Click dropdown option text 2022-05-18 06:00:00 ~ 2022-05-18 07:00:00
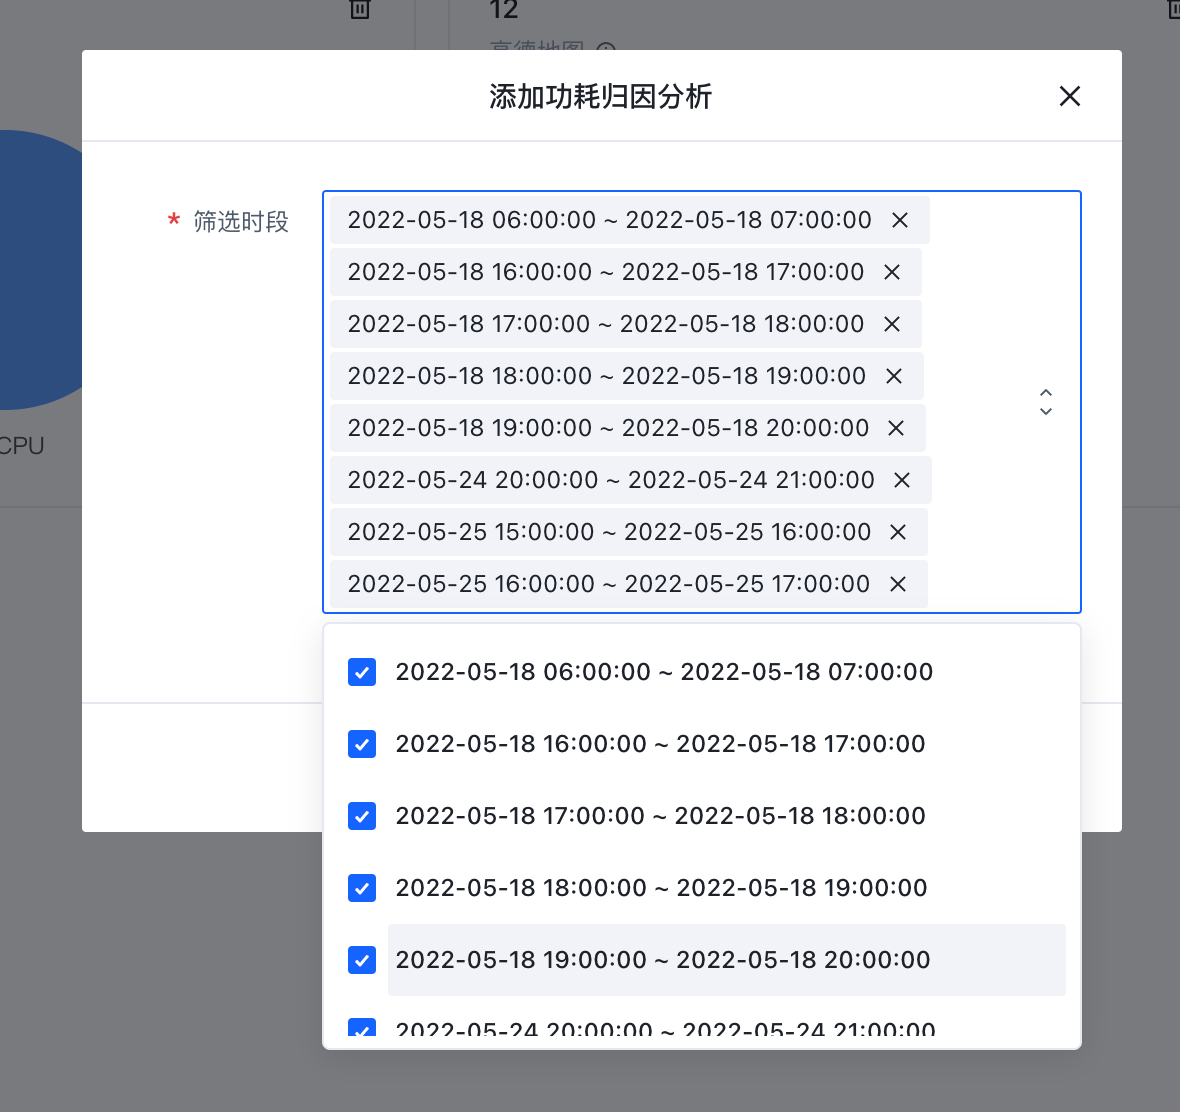 pos(664,672)
